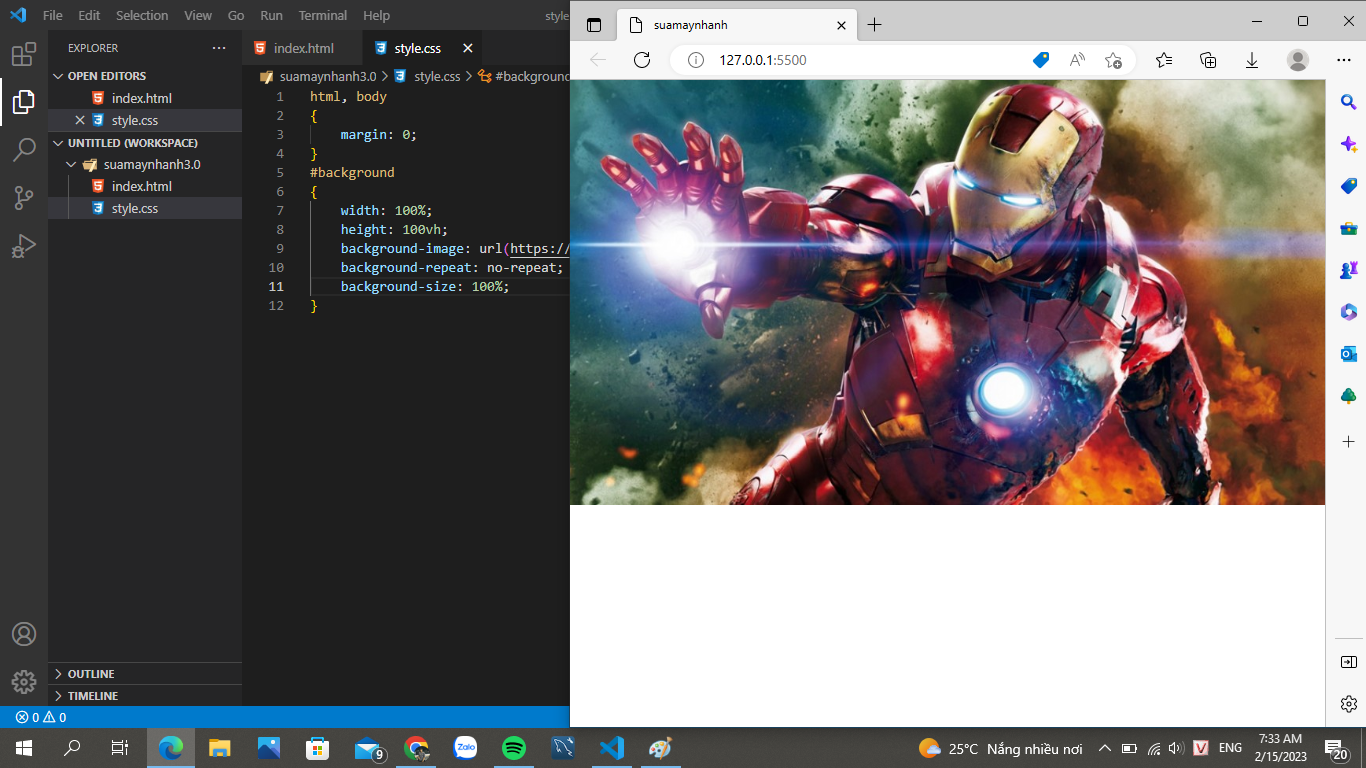This screenshot has height=768, width=1366.
Task: Hide the Edge sidebar
Action: coord(1348,662)
